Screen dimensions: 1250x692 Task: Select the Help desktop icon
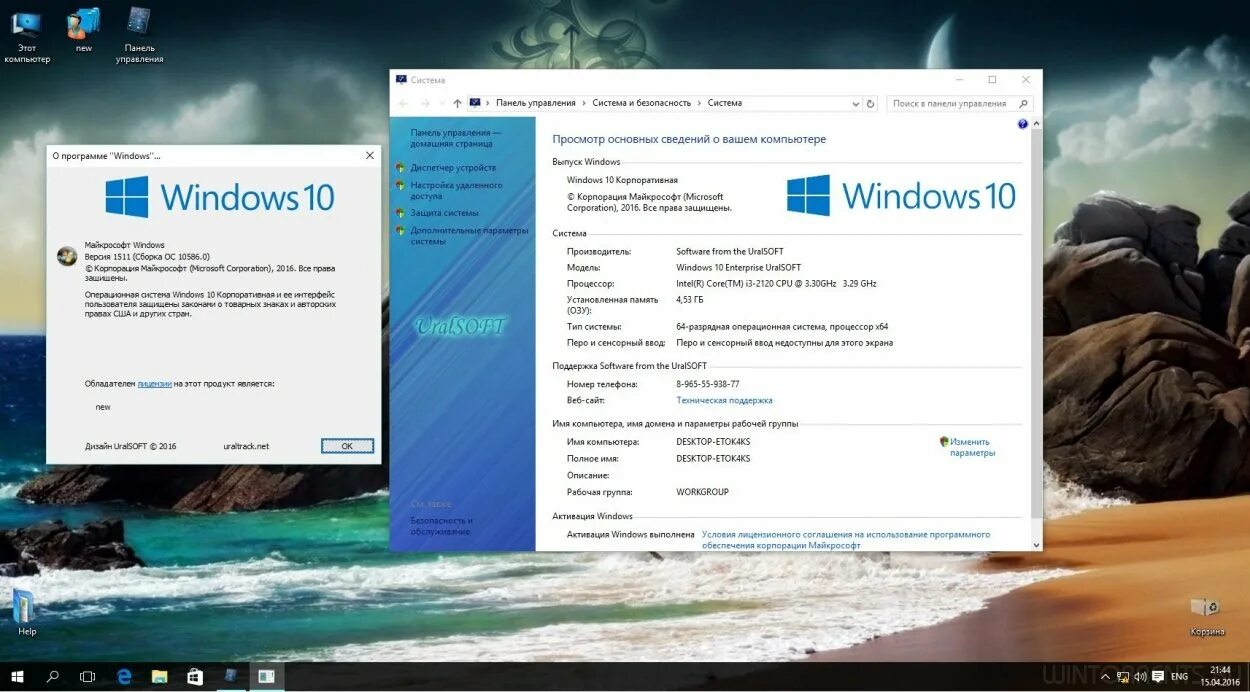(x=26, y=612)
